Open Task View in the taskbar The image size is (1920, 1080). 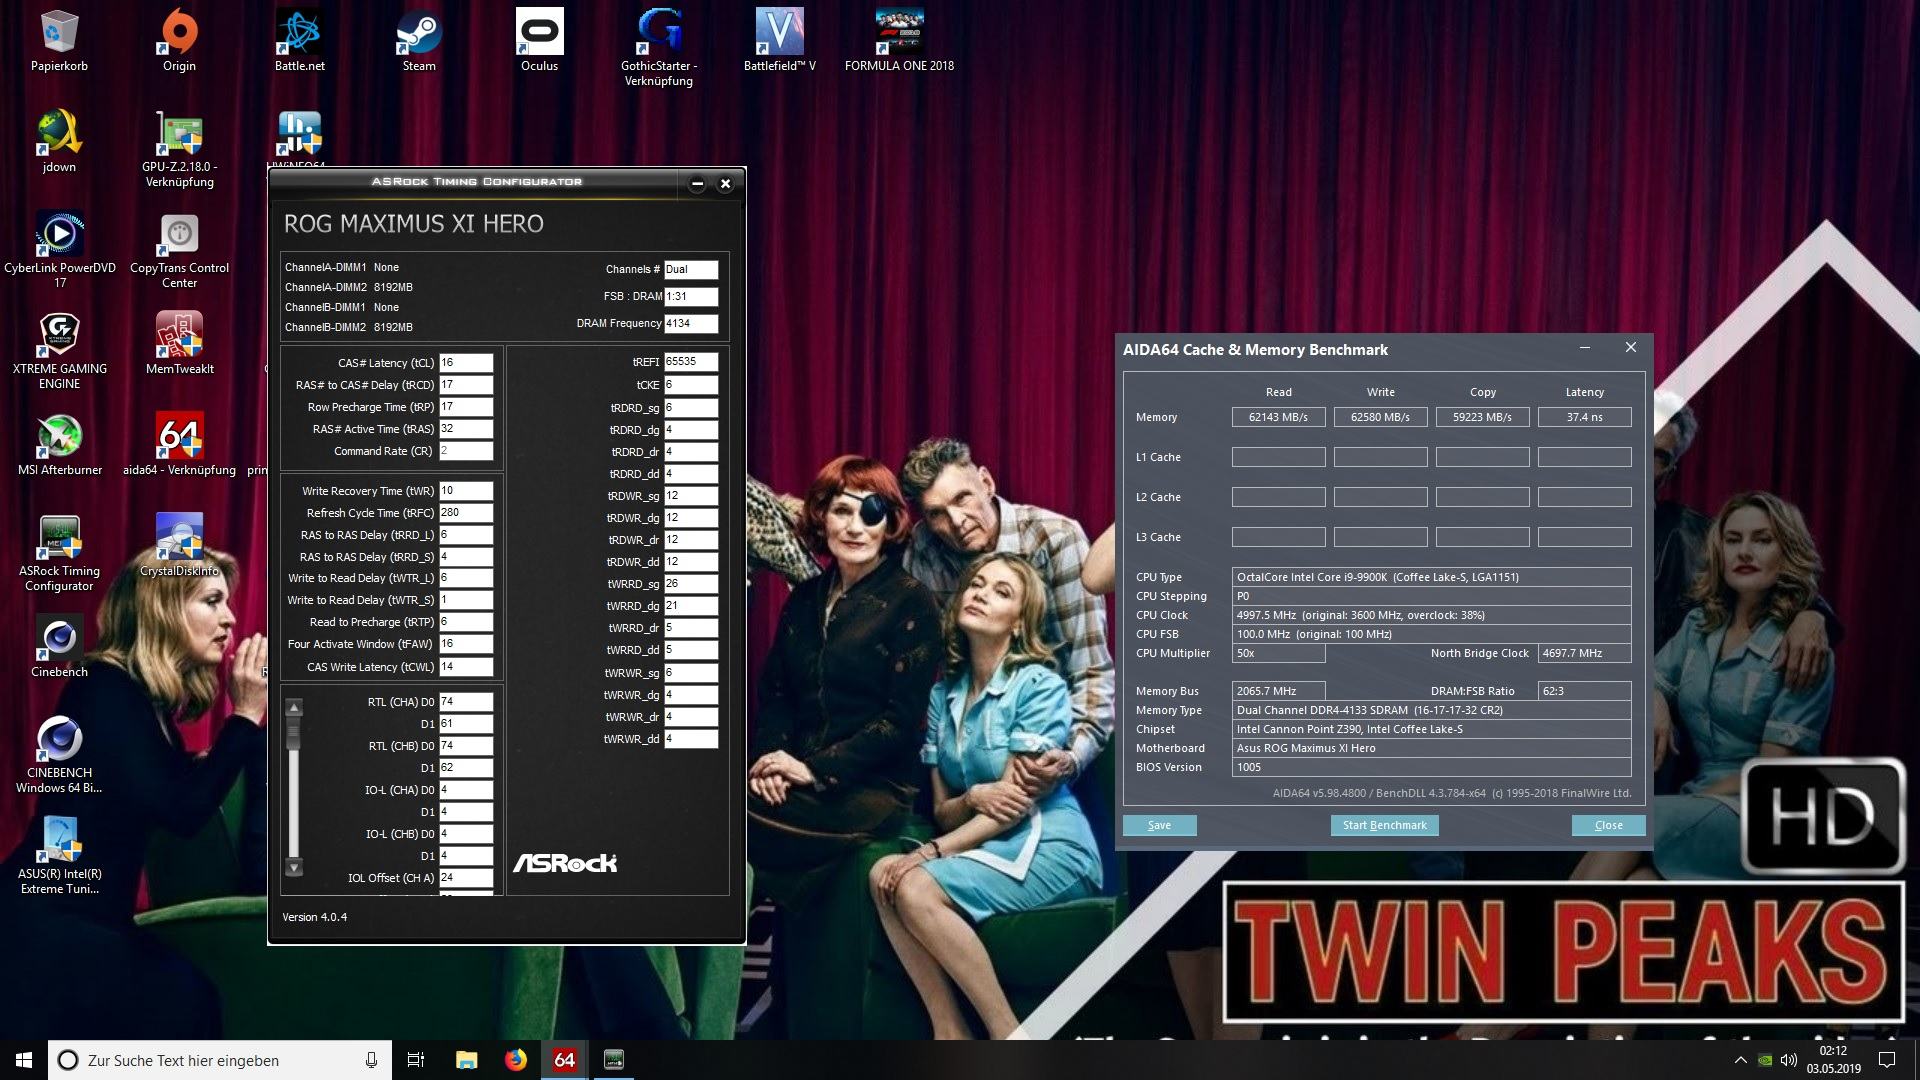[x=416, y=1060]
